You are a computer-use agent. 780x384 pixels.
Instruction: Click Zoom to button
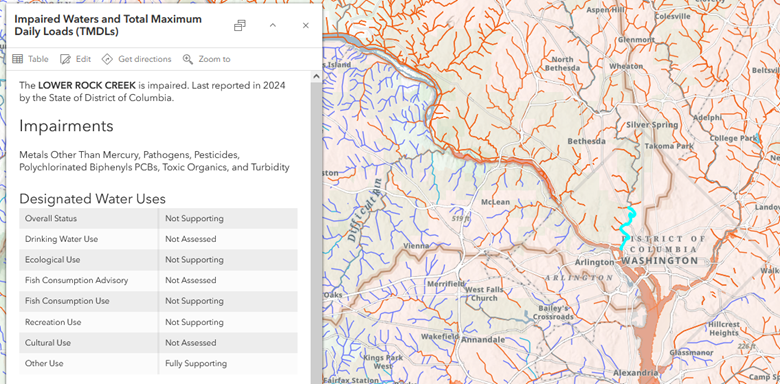pyautogui.click(x=206, y=59)
